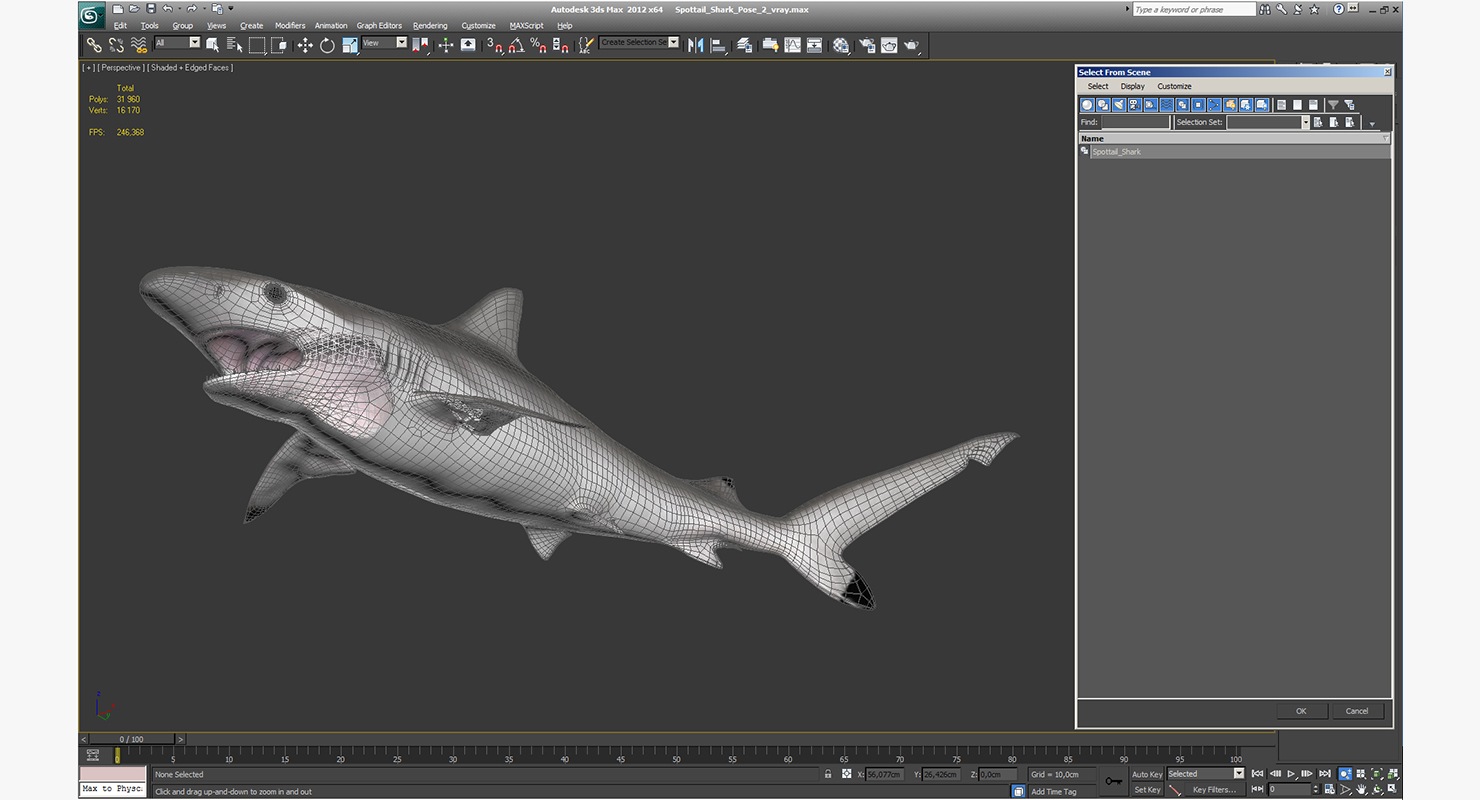Open the Mirror tool

(x=695, y=45)
